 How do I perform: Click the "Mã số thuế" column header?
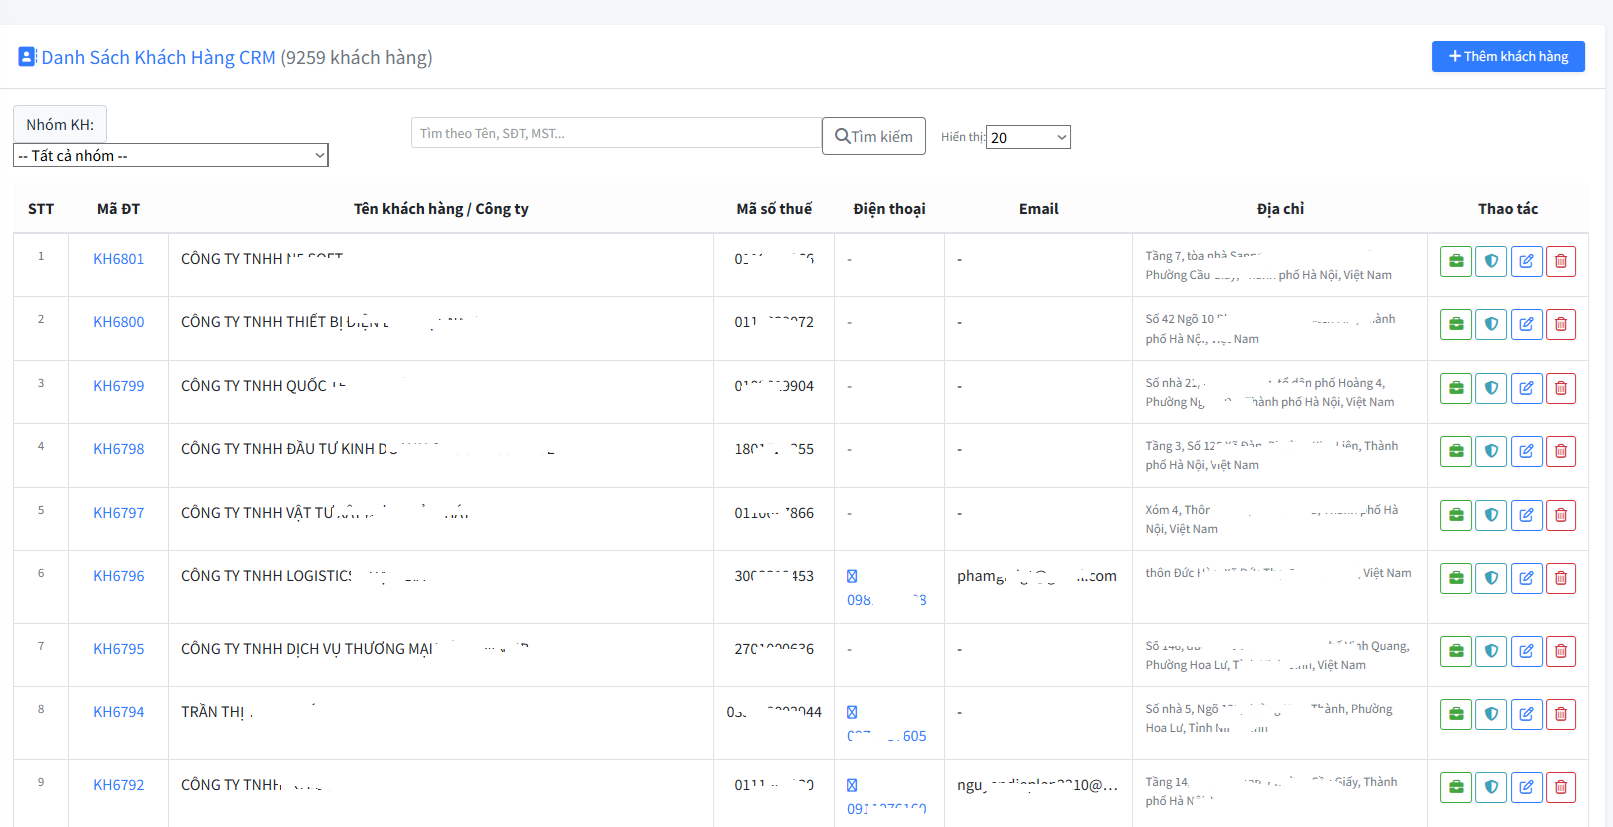click(x=774, y=209)
